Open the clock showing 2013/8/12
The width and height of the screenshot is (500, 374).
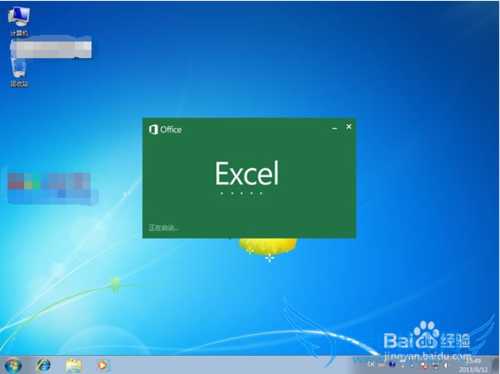pos(473,365)
